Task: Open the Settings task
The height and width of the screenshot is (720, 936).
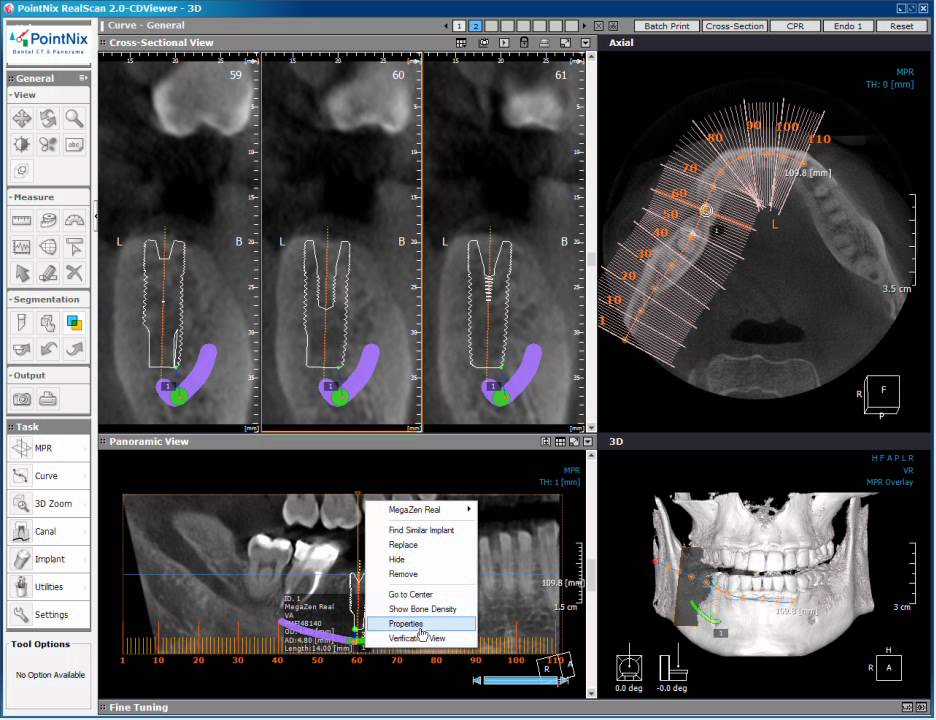Action: [48, 615]
